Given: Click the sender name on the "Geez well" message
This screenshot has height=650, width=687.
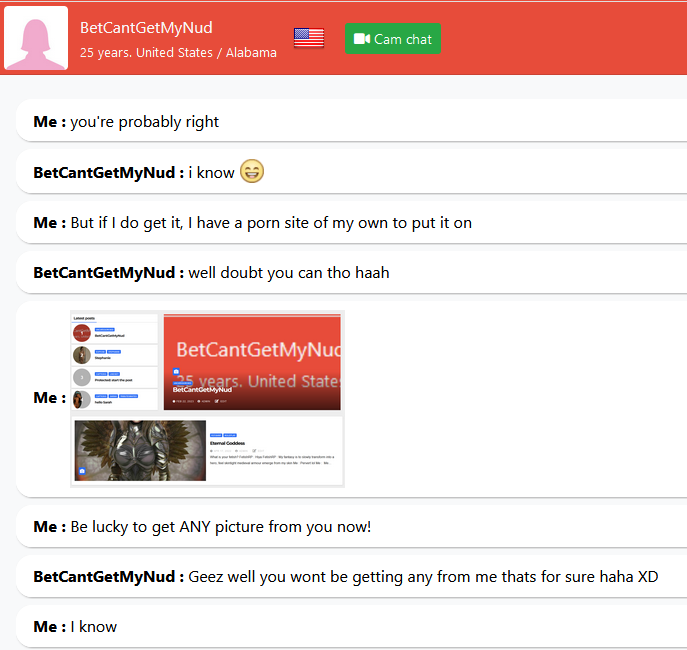Looking at the screenshot, I should [x=108, y=577].
